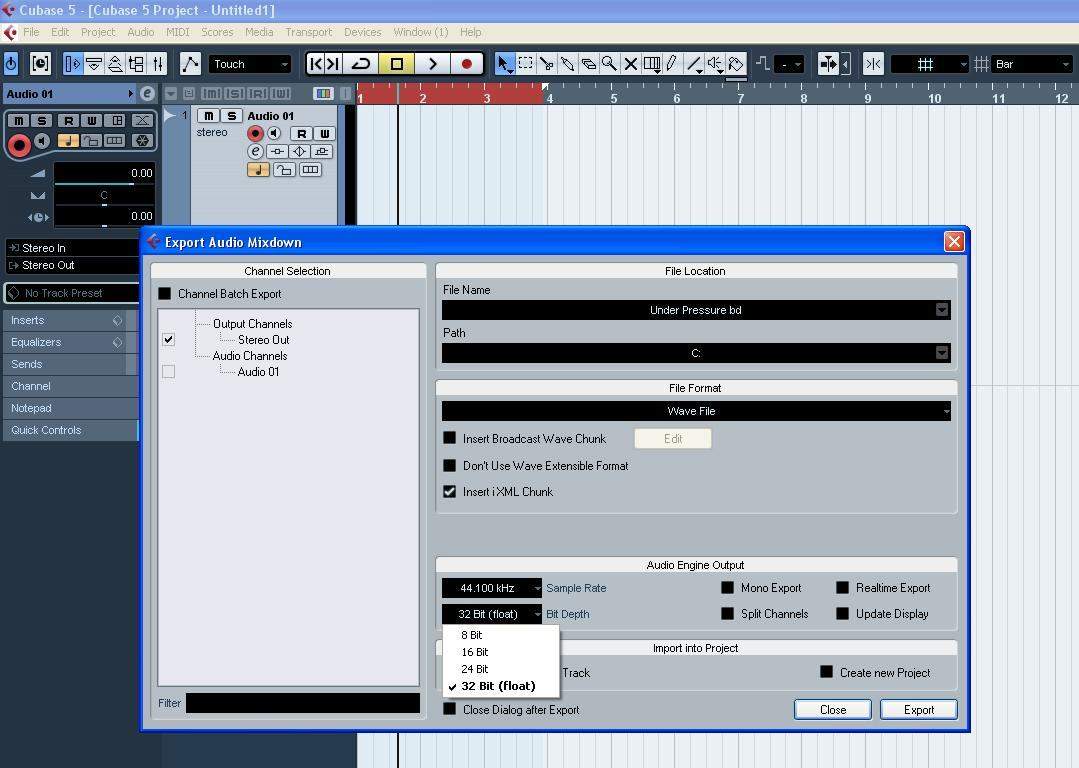Viewport: 1079px width, 768px height.
Task: Open the Transport menu
Action: pos(308,32)
